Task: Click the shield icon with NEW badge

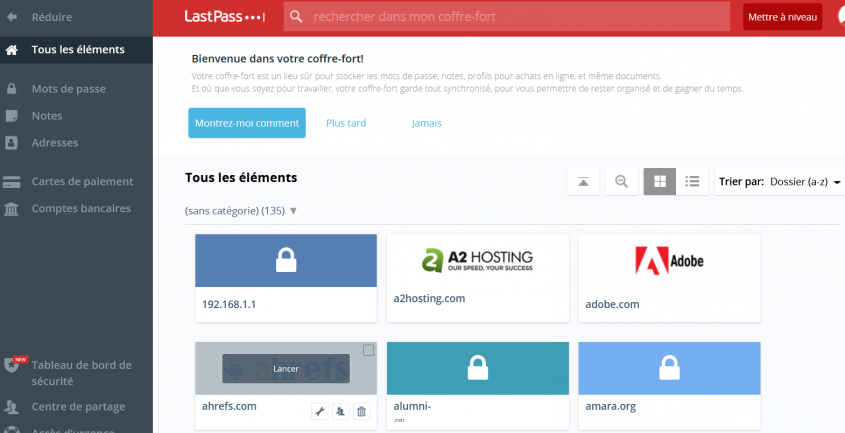Action: coord(13,364)
